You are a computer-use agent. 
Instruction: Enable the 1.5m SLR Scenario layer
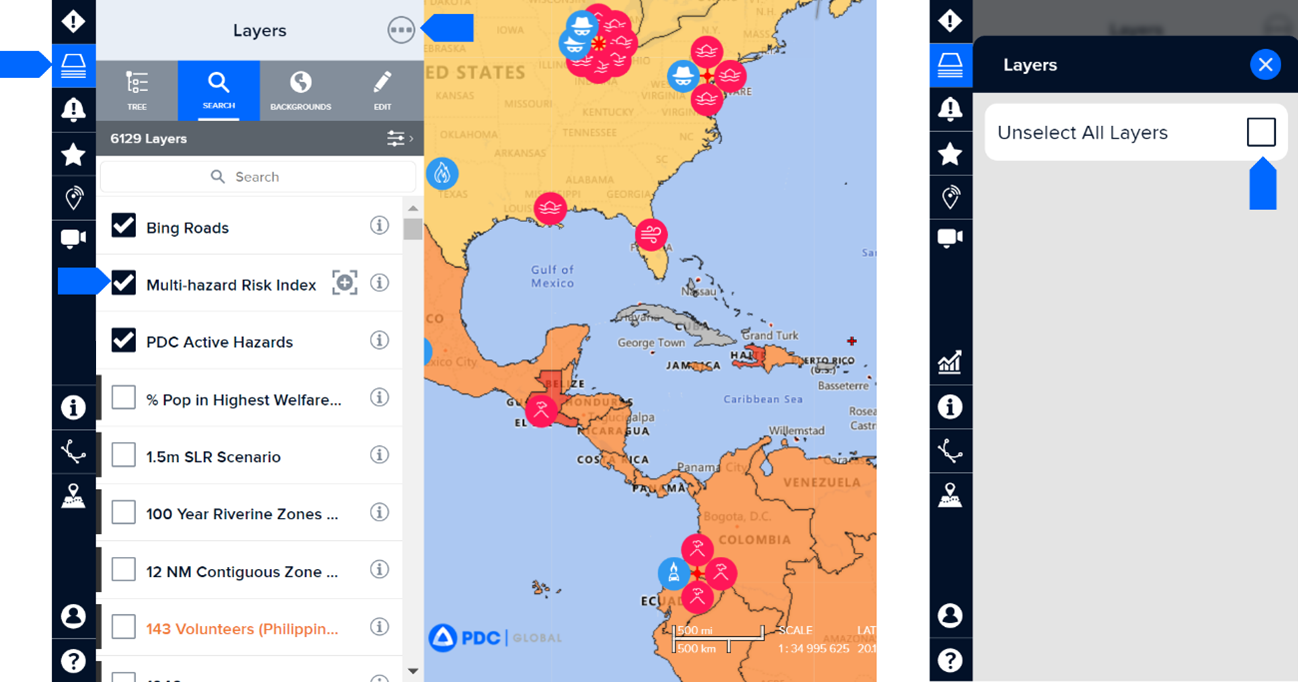point(123,455)
